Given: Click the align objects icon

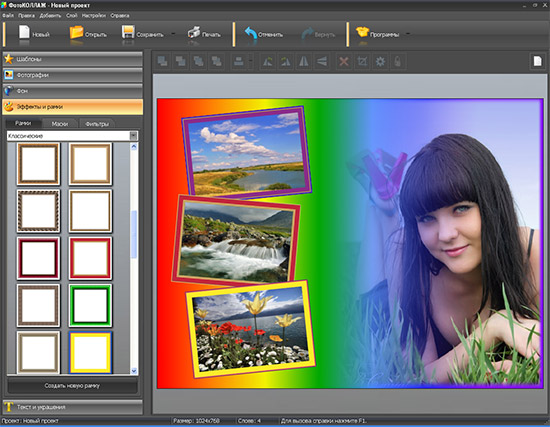Looking at the screenshot, I should click(x=239, y=61).
